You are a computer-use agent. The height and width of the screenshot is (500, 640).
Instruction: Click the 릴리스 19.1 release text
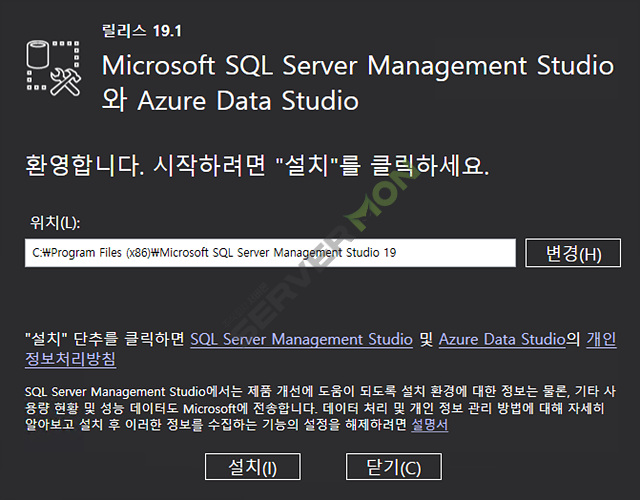tap(142, 31)
